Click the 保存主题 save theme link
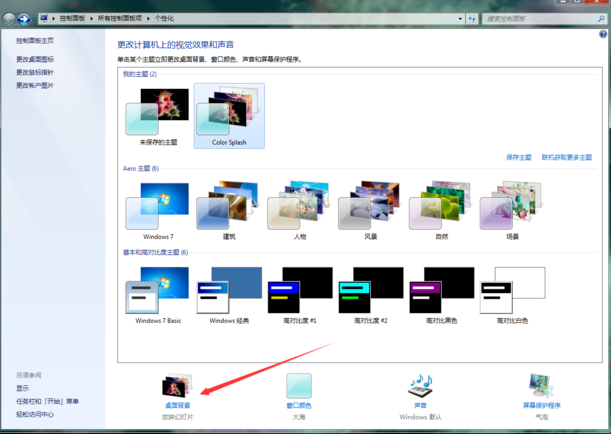The width and height of the screenshot is (611, 434). (x=518, y=157)
